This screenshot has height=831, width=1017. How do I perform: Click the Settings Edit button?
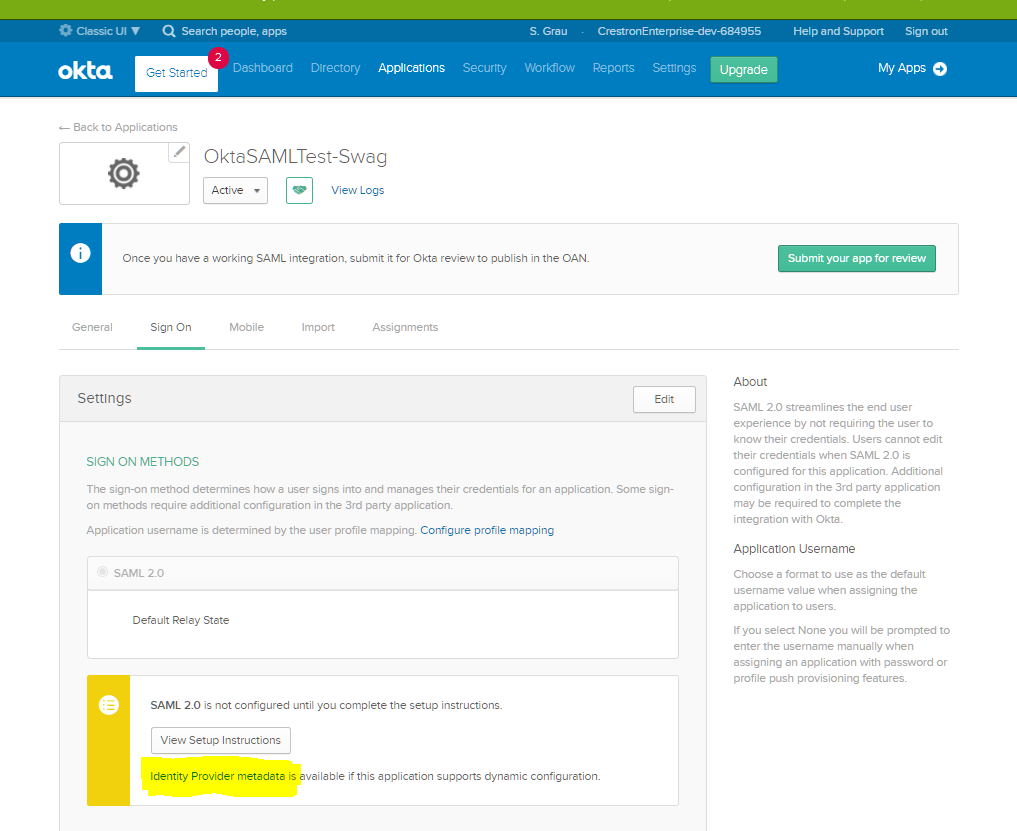664,399
